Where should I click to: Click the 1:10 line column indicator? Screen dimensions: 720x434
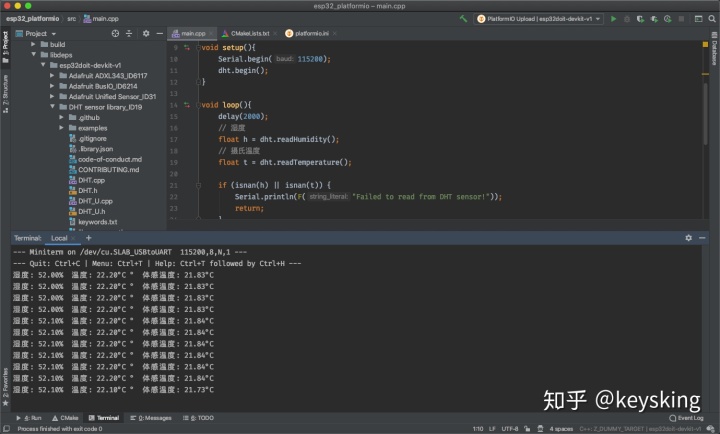[x=478, y=428]
